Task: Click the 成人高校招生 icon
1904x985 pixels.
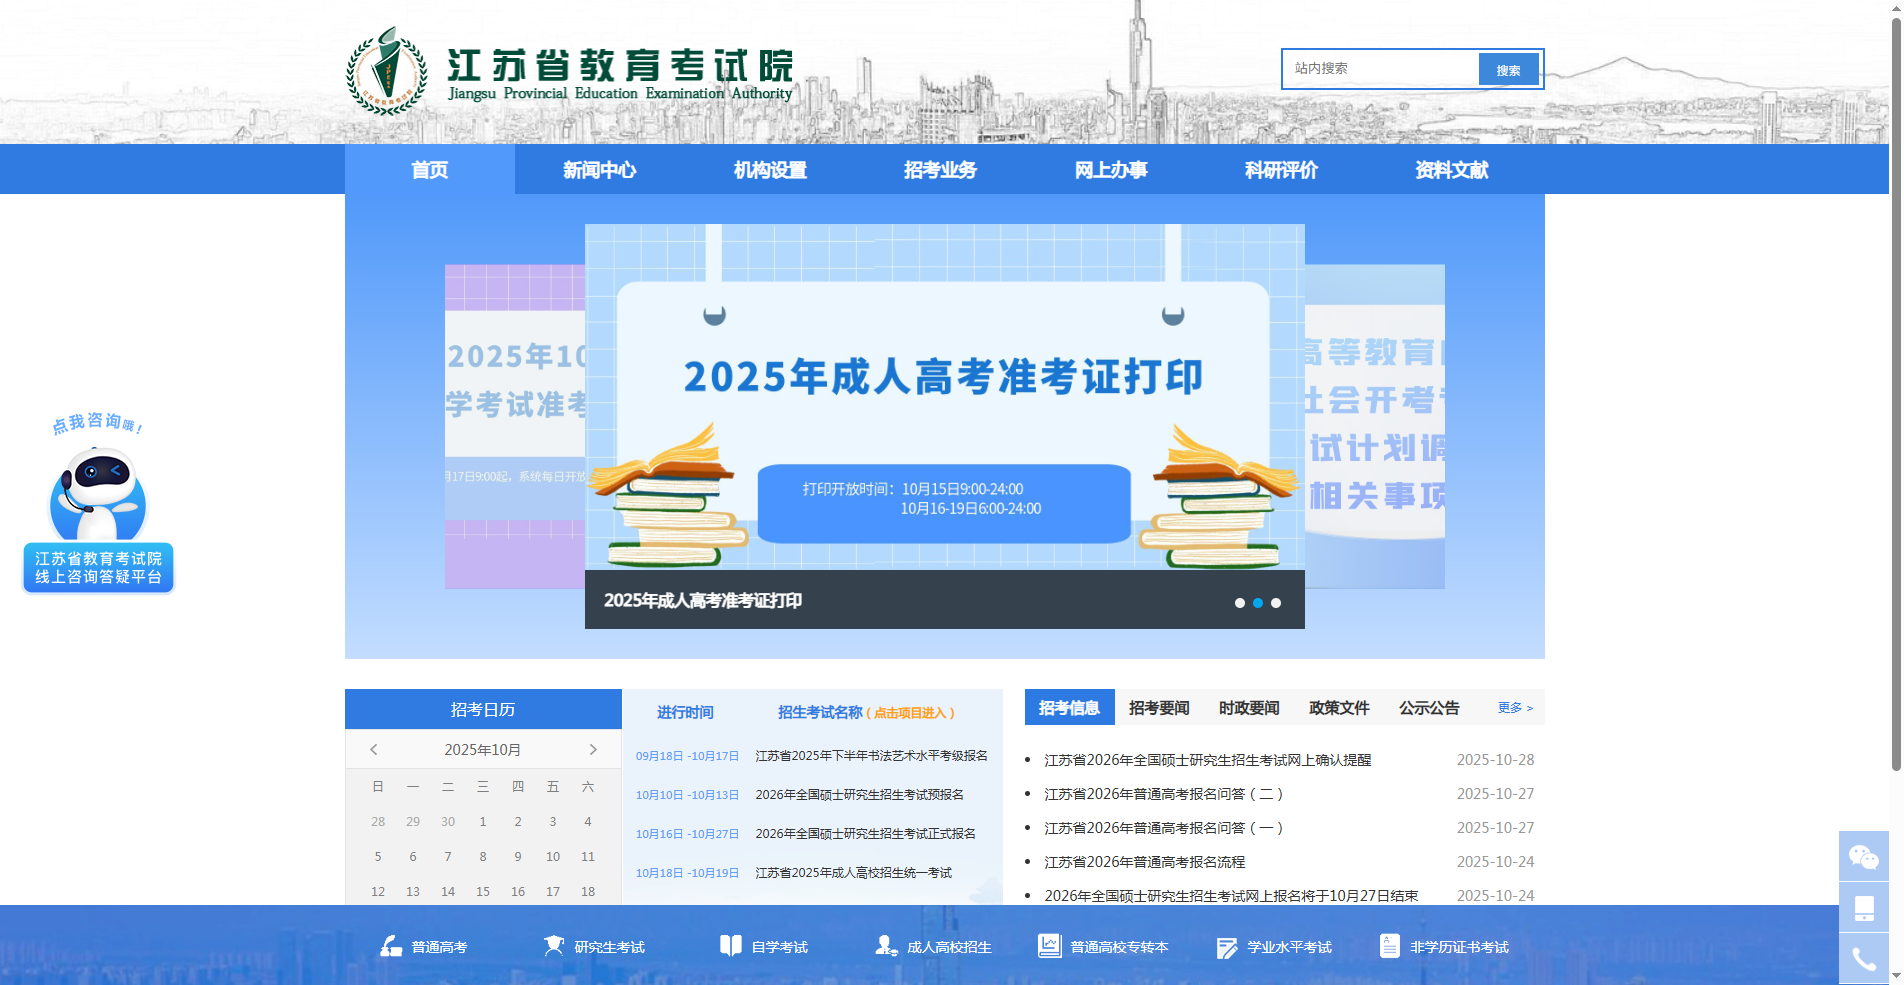Action: coord(884,946)
